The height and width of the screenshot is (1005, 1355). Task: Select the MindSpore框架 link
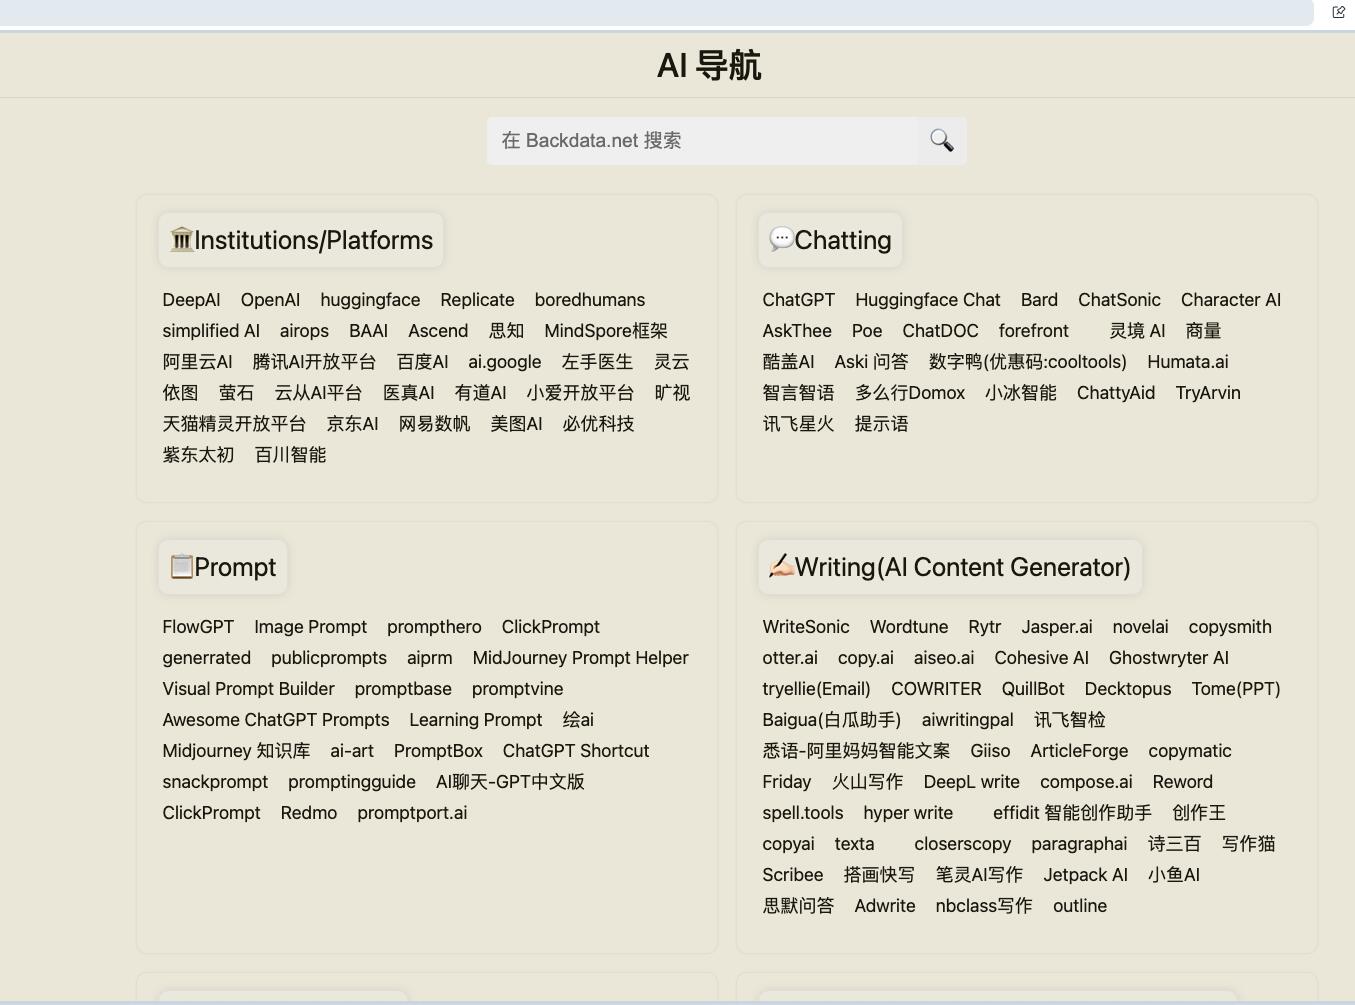tap(605, 331)
